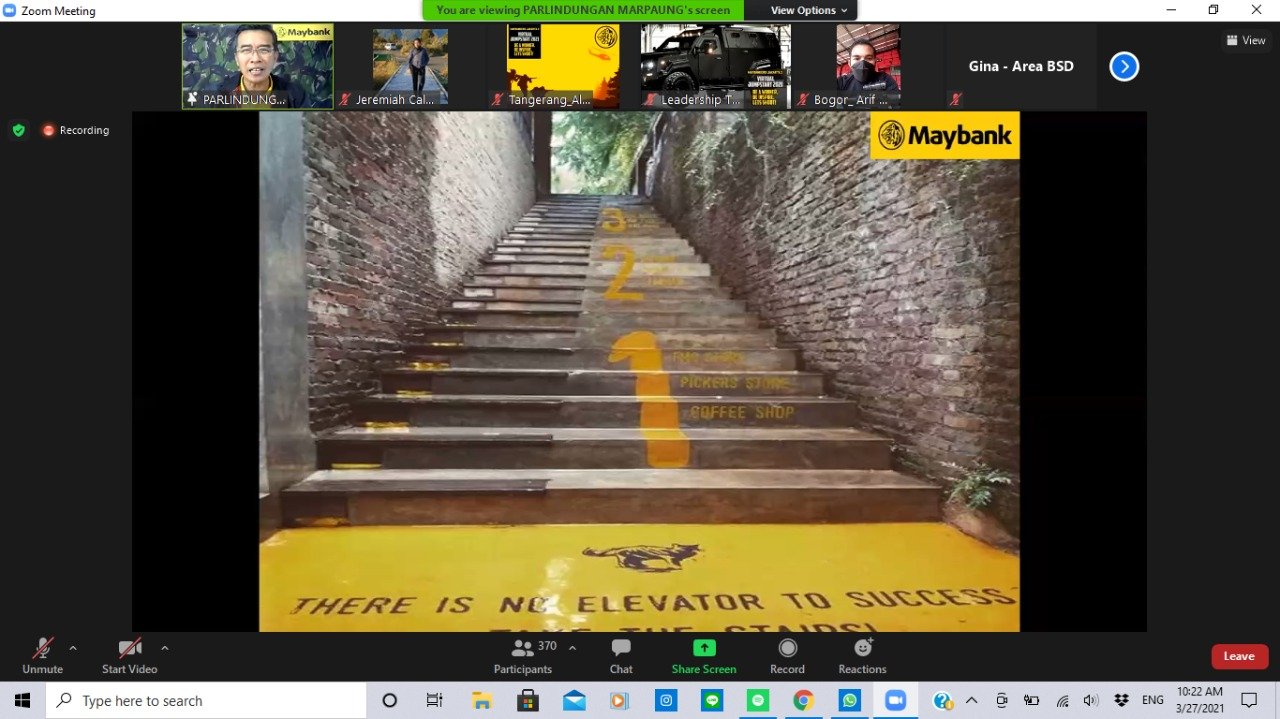Viewport: 1280px width, 719px height.
Task: Expand the participants caret next to 370
Action: pyautogui.click(x=572, y=648)
